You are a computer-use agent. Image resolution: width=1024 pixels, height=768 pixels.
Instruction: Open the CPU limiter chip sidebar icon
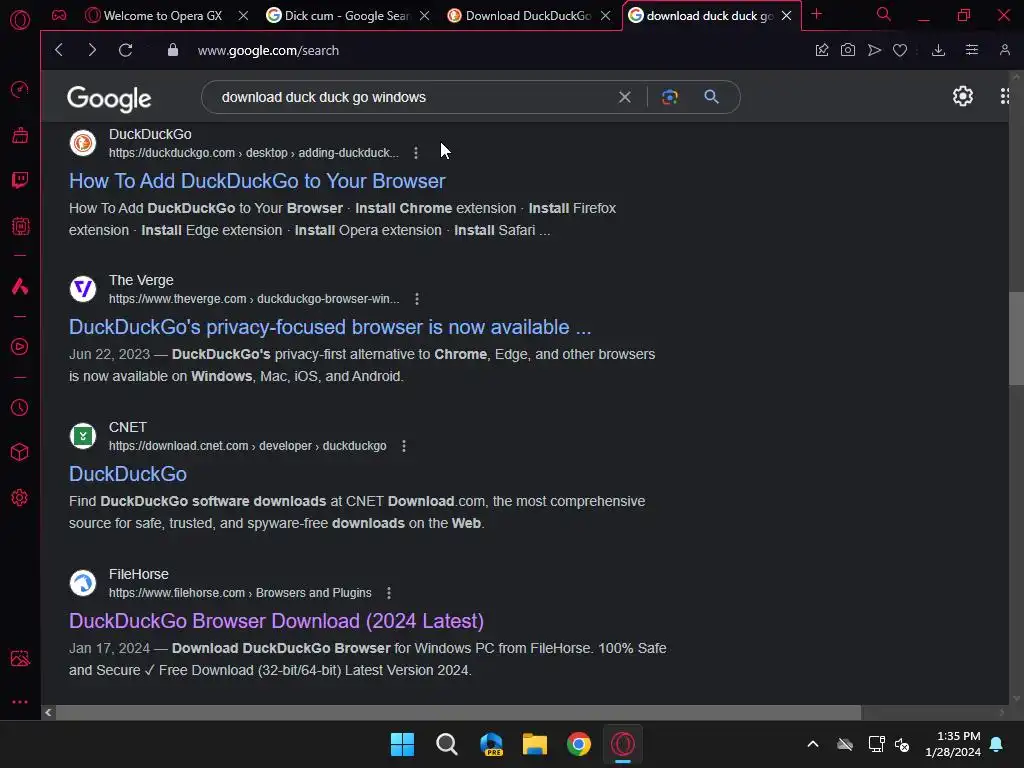[20, 227]
